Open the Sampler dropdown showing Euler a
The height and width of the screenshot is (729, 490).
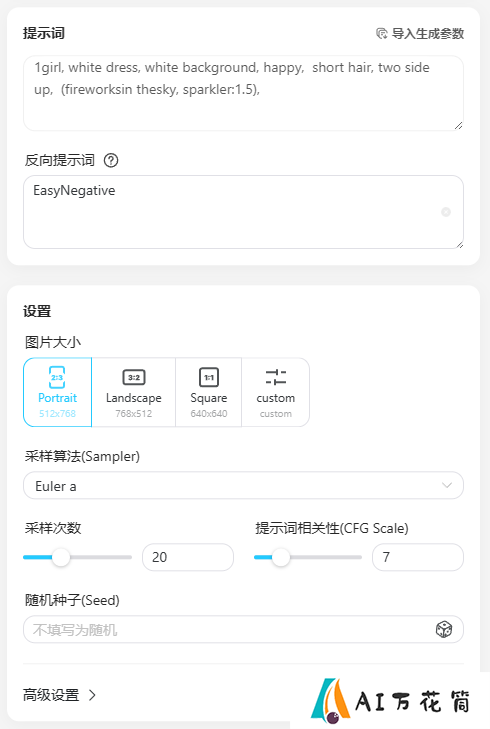244,485
